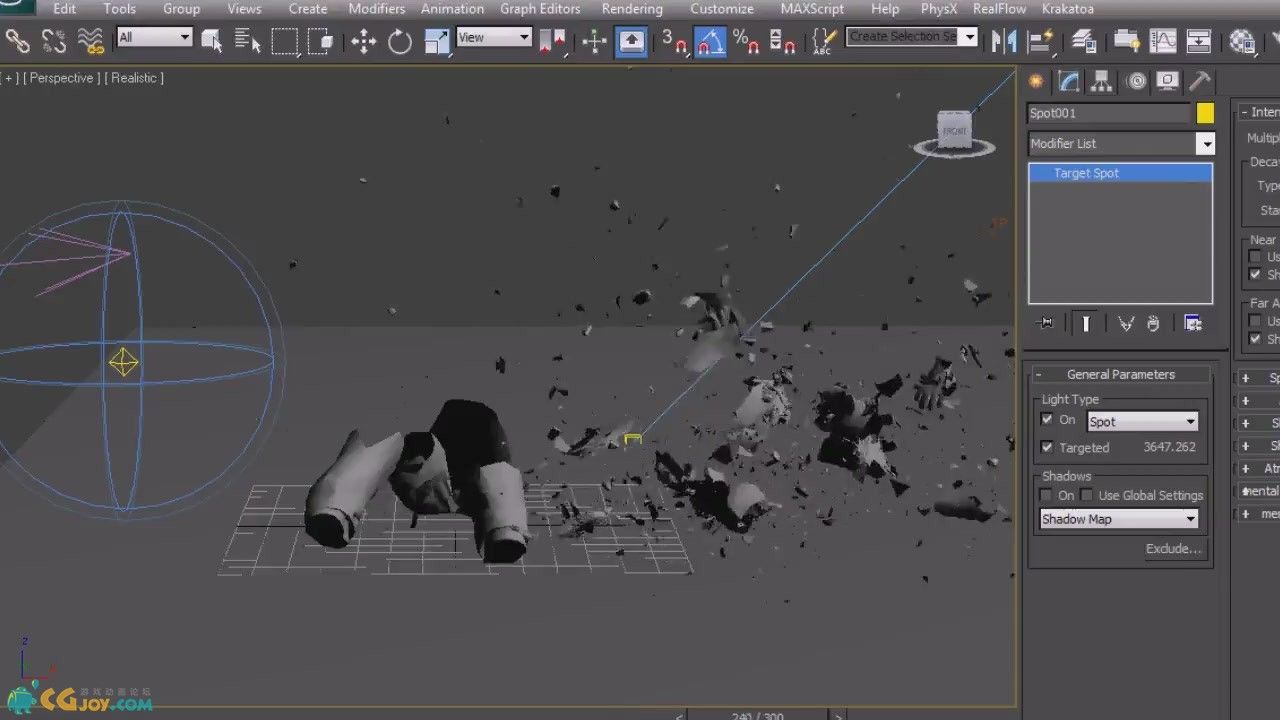The width and height of the screenshot is (1280, 720).
Task: Open the Schematic View icon
Action: pyautogui.click(x=1198, y=41)
